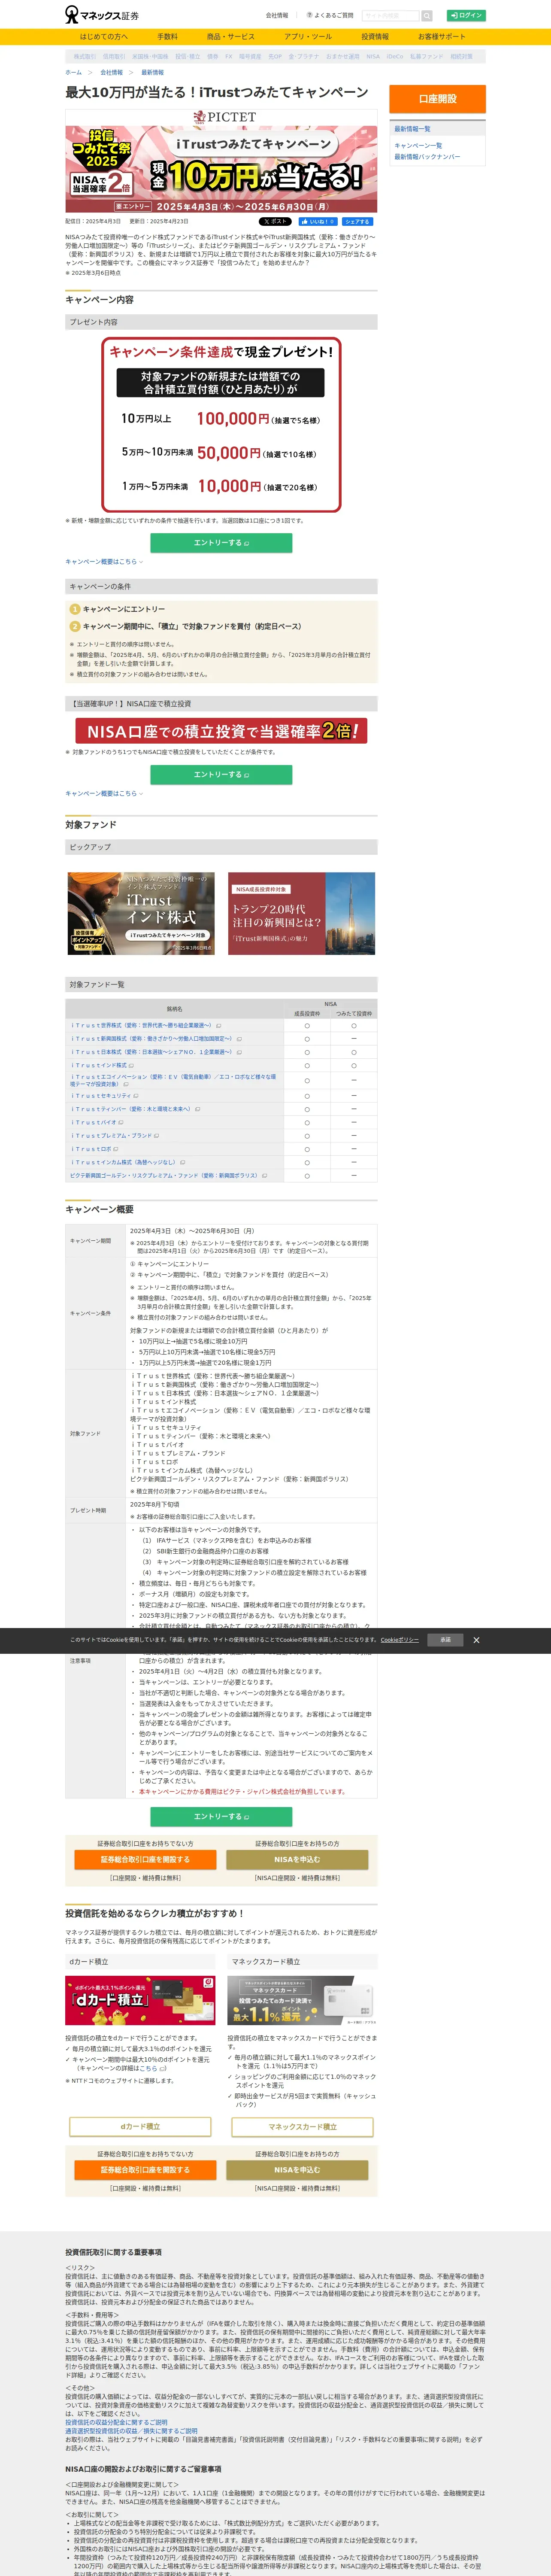Image resolution: width=551 pixels, height=2576 pixels.
Task: Click the dカード積立 banner image
Action: pos(140,2001)
